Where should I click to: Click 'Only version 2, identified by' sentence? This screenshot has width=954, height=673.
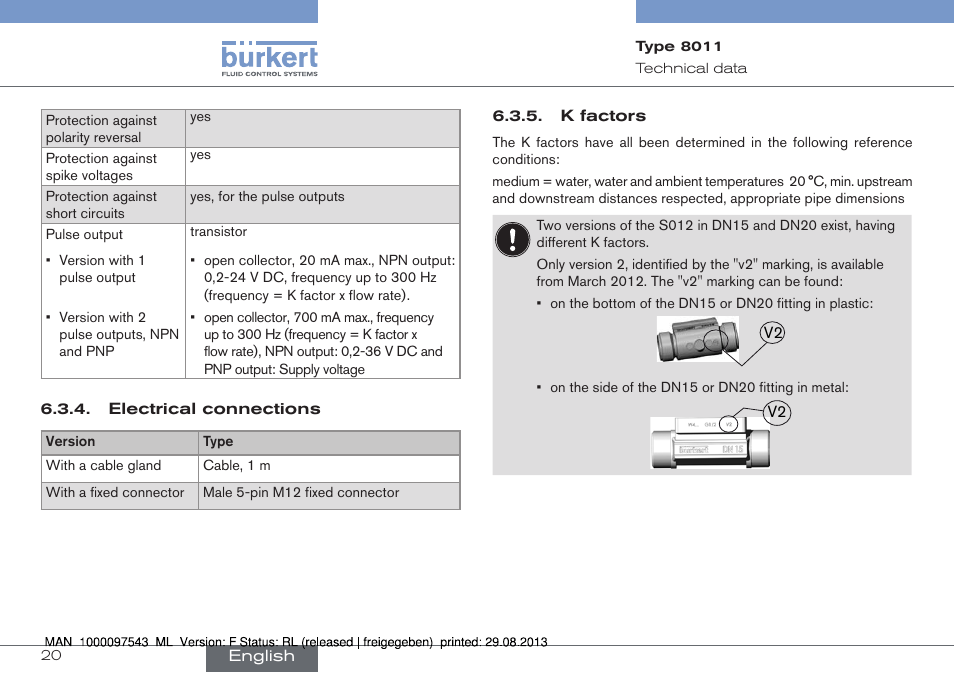[x=710, y=273]
